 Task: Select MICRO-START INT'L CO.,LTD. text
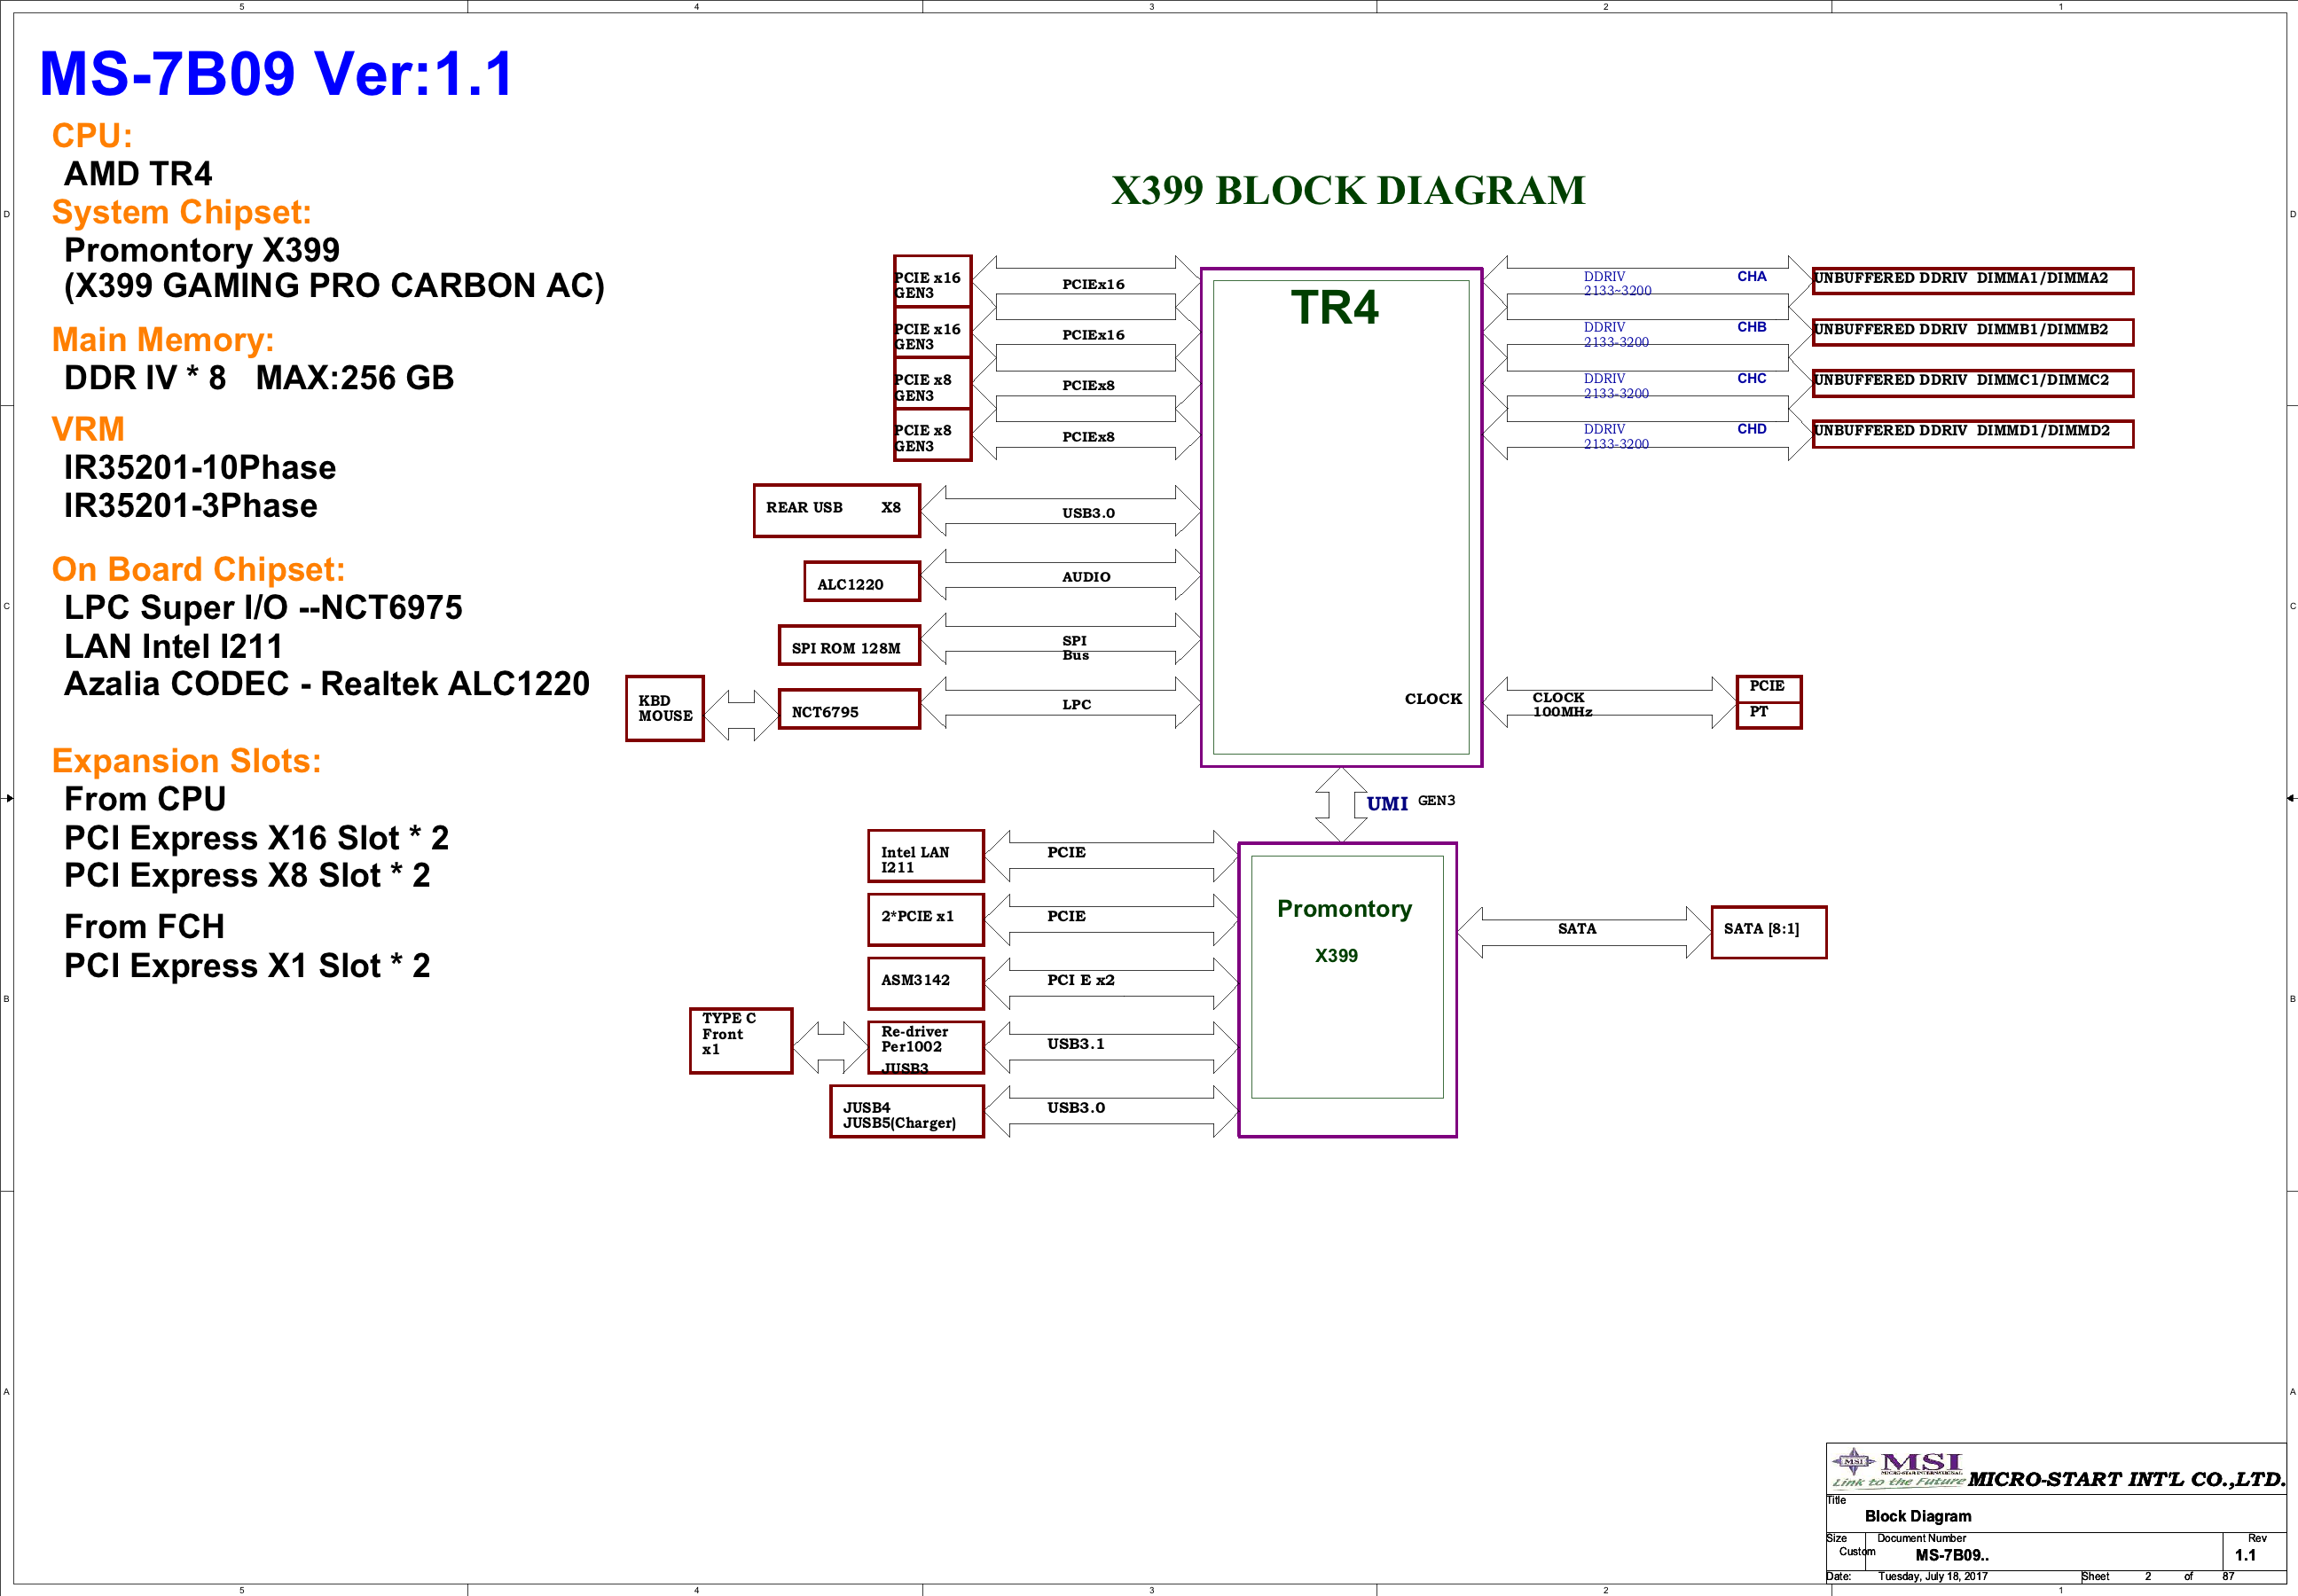point(2126,1479)
